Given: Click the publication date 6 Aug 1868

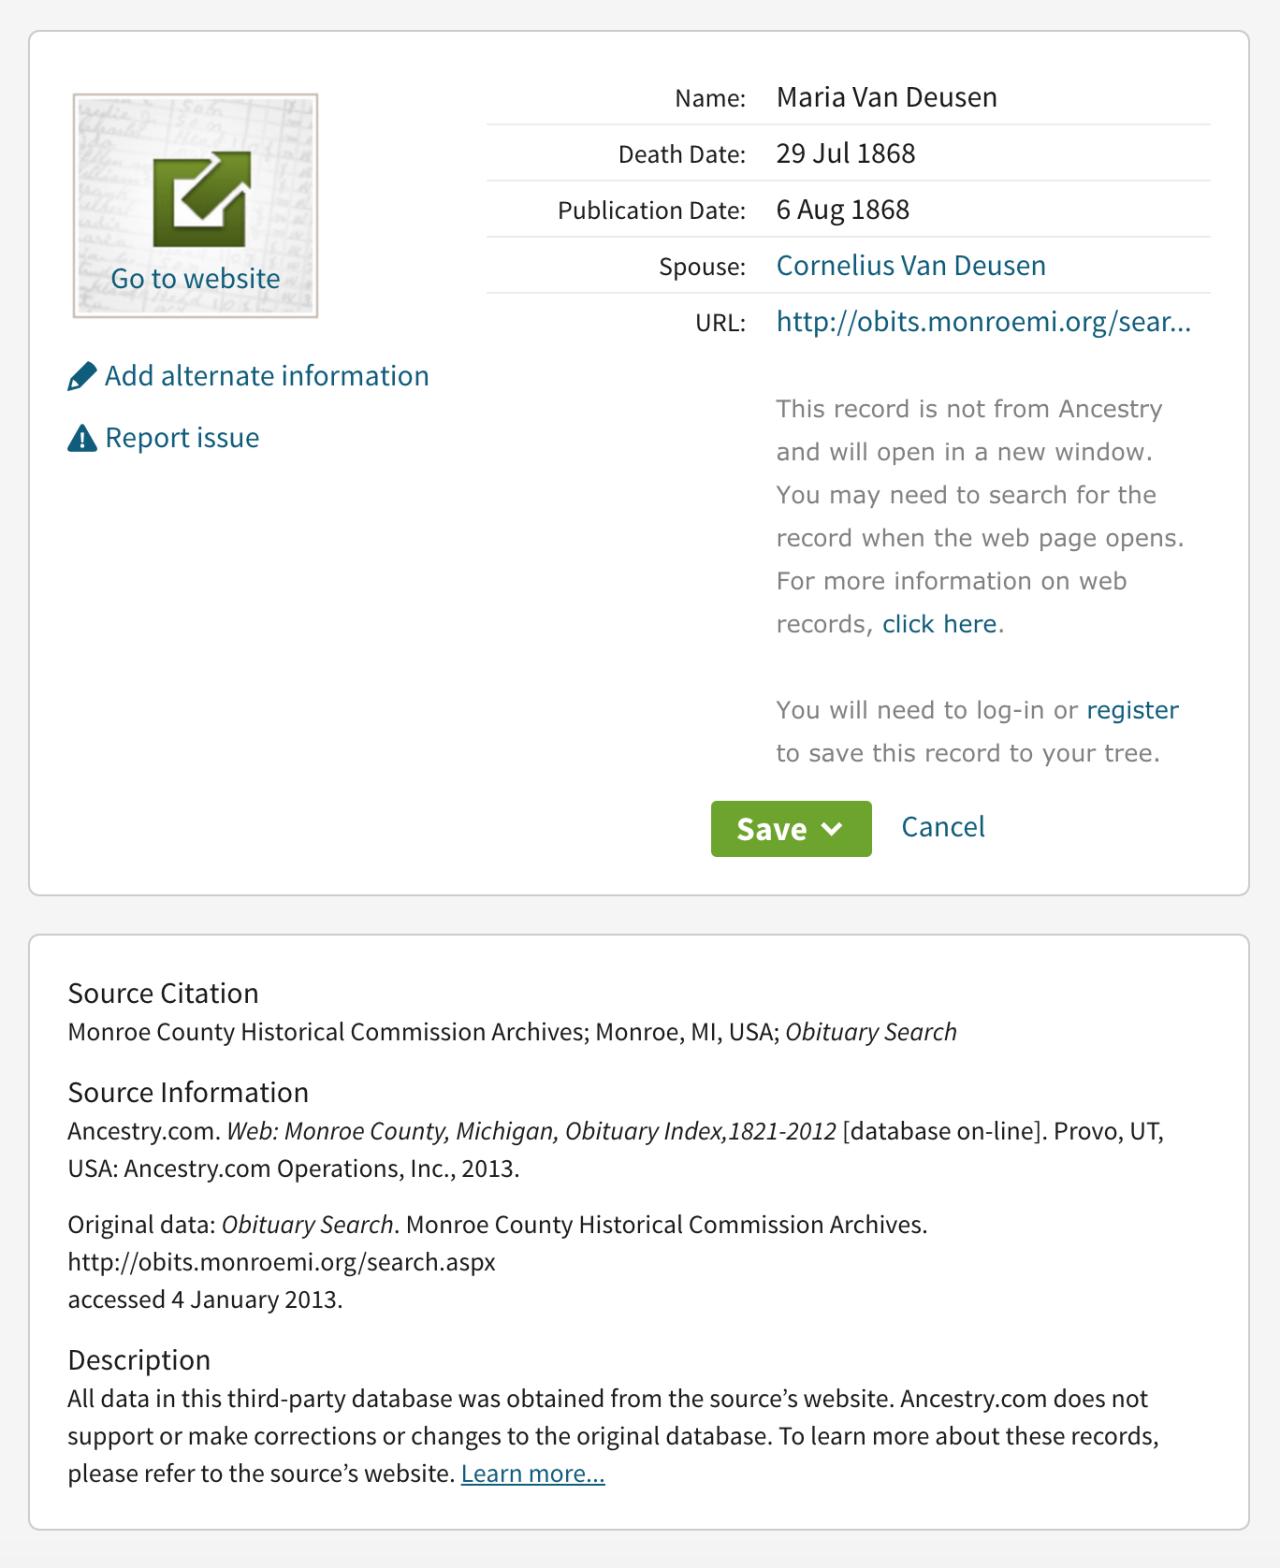Looking at the screenshot, I should [x=843, y=209].
